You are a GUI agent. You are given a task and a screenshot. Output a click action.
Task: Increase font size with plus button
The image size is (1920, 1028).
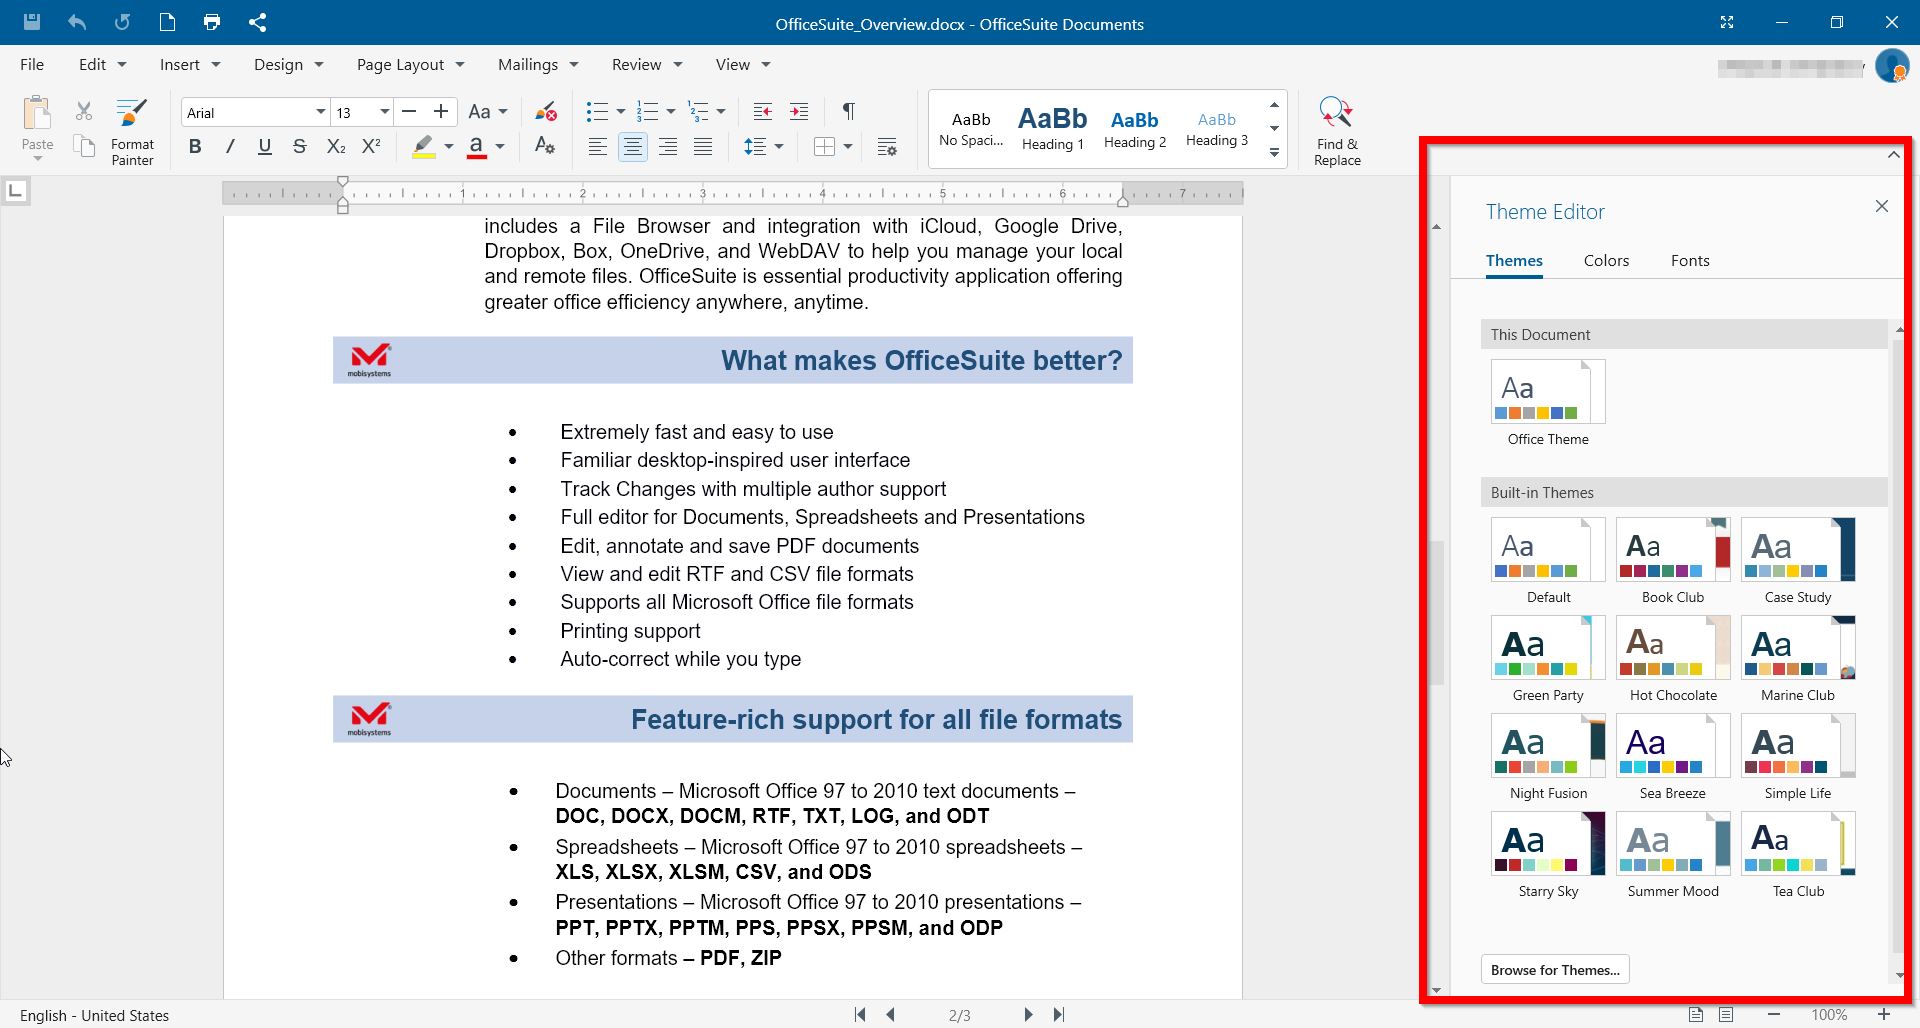pyautogui.click(x=441, y=112)
